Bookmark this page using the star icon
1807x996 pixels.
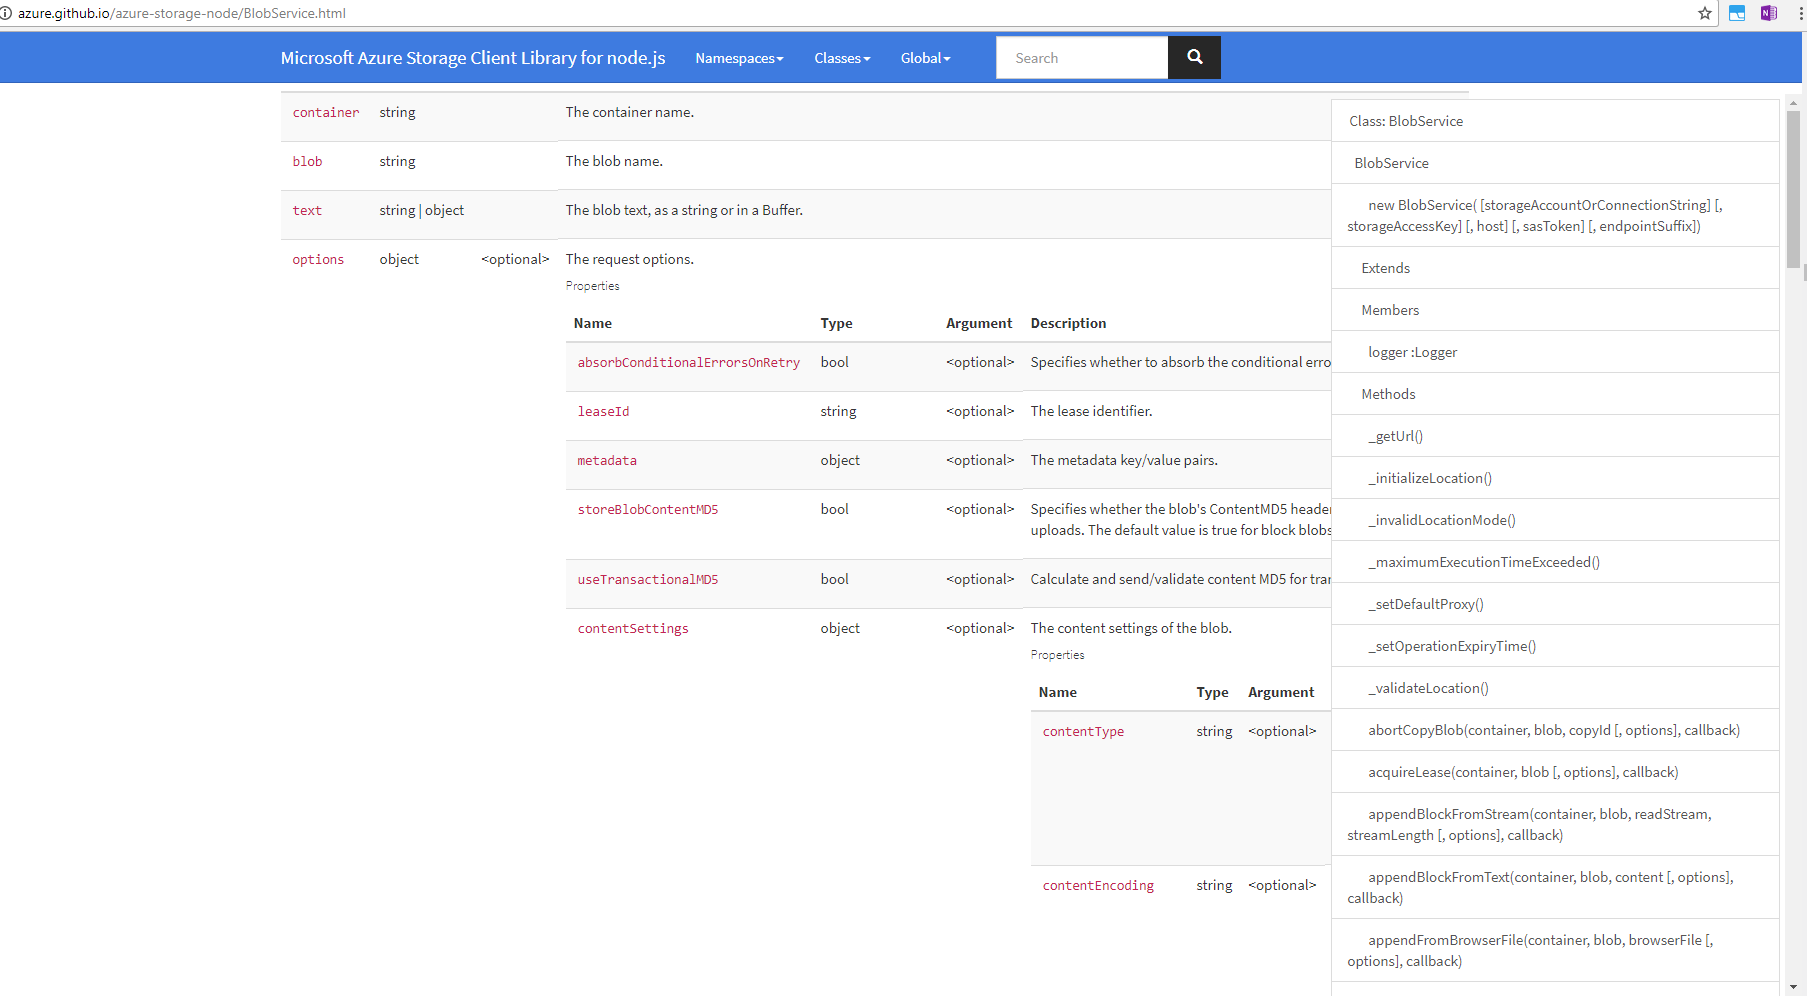tap(1703, 13)
